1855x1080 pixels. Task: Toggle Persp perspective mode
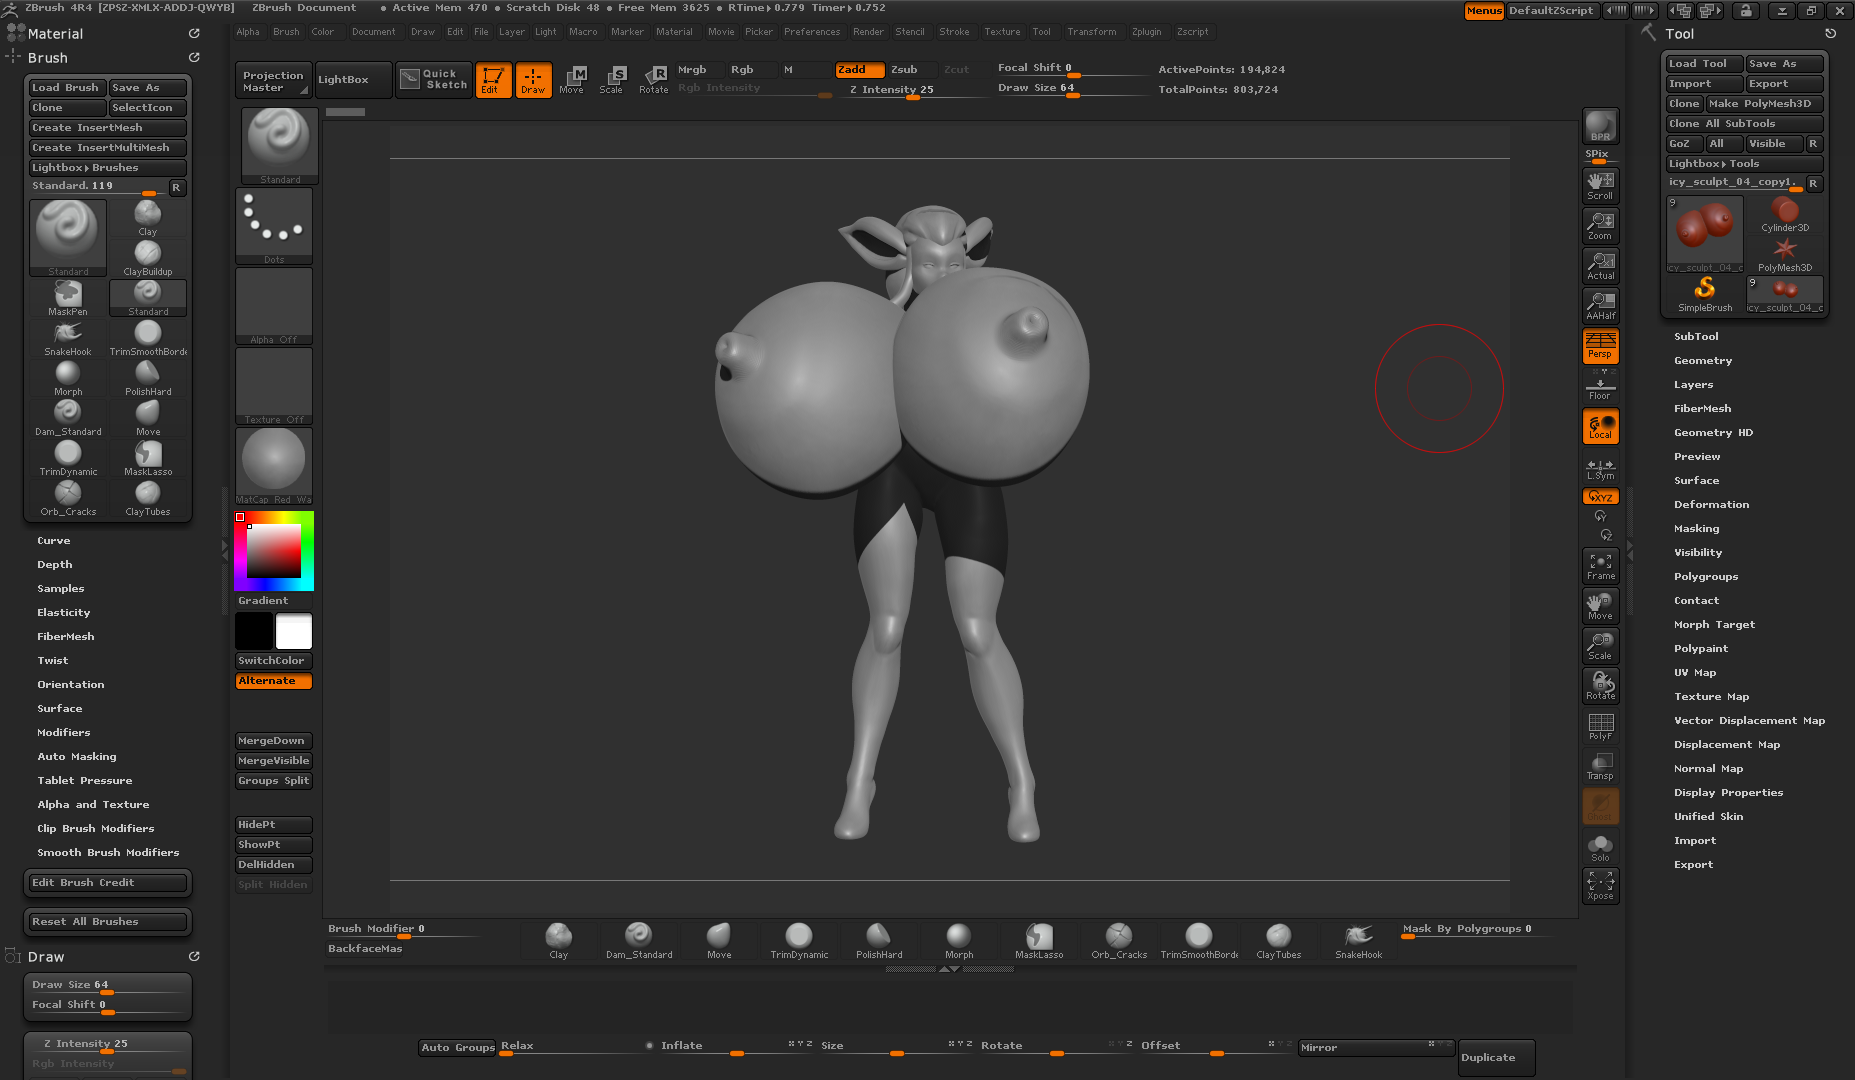[x=1600, y=346]
